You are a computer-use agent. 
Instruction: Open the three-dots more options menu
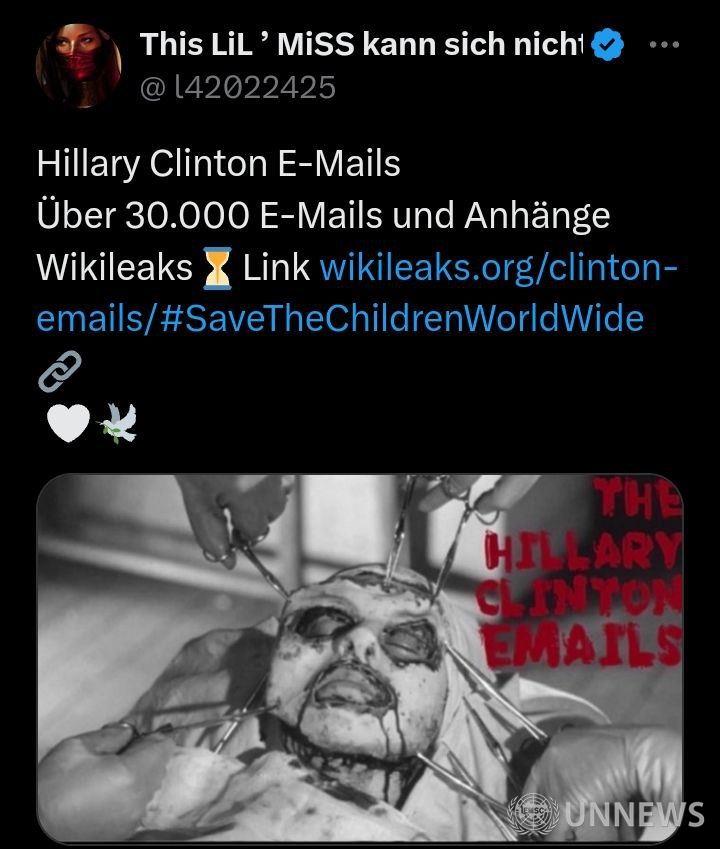coord(664,44)
